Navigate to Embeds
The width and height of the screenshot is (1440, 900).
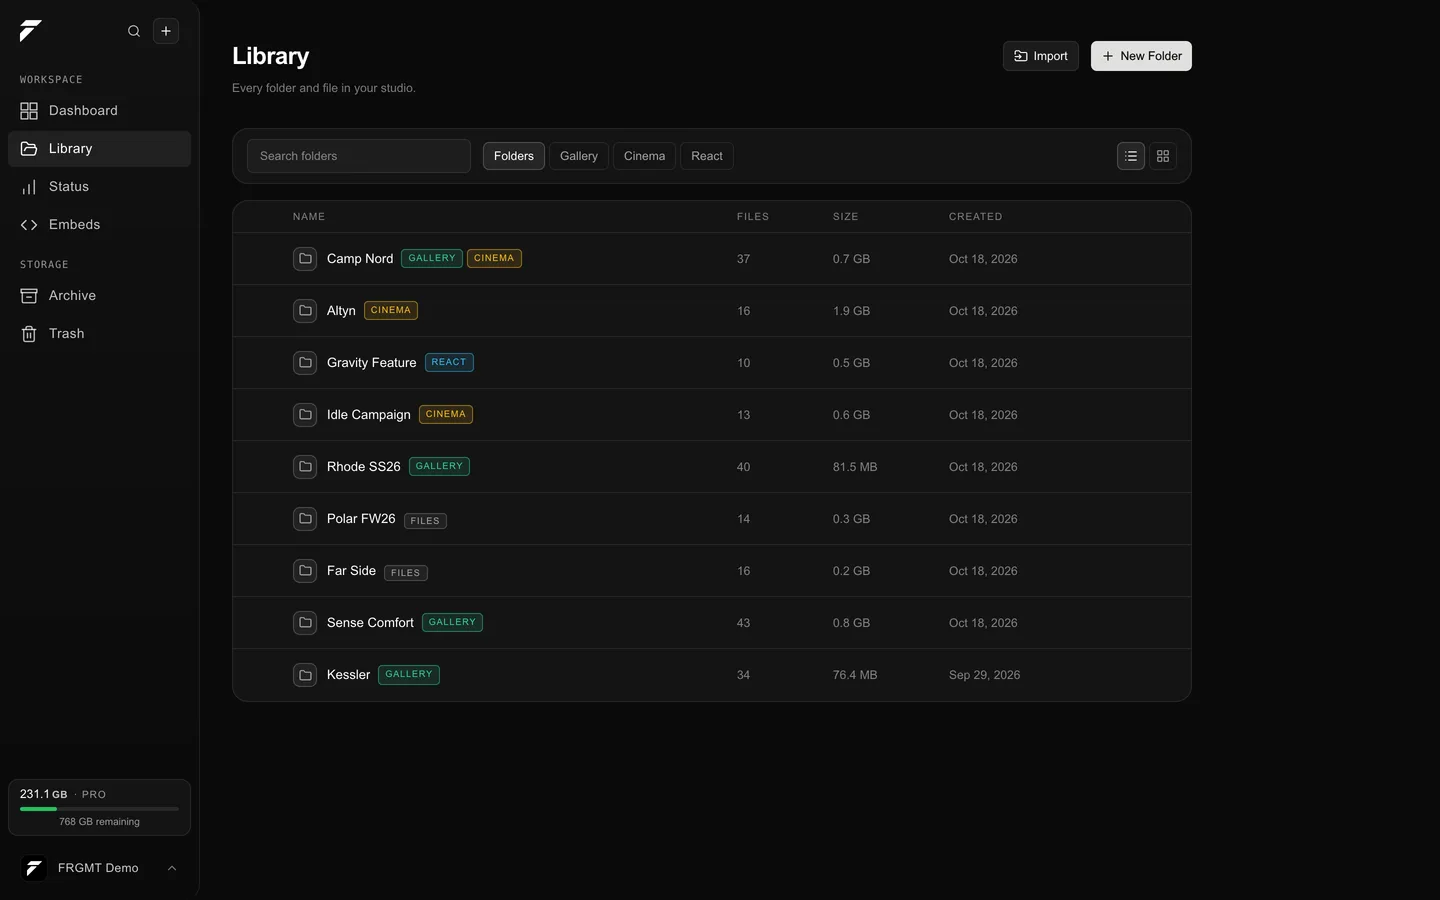[99, 225]
